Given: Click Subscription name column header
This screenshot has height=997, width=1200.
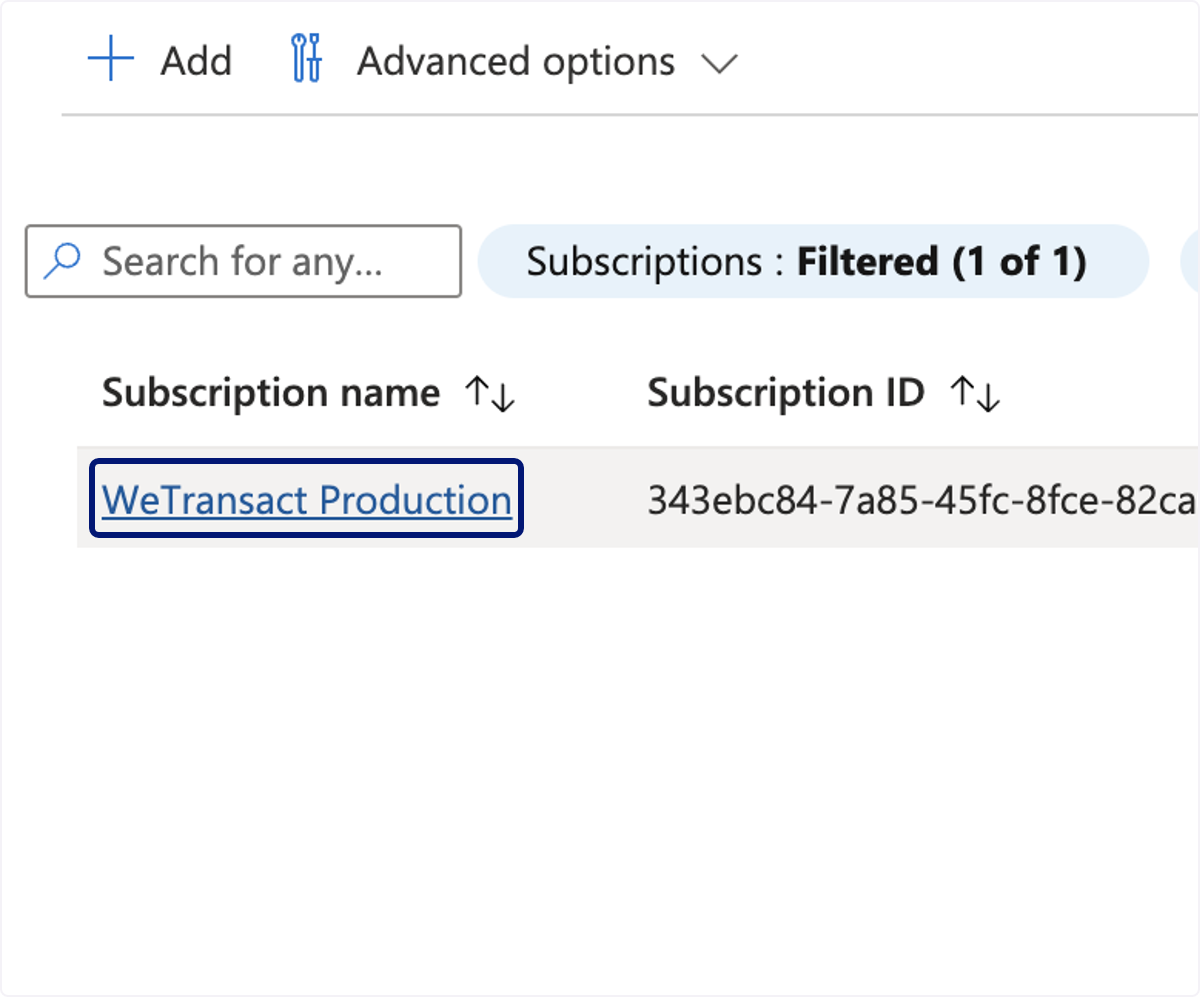Looking at the screenshot, I should tap(271, 393).
